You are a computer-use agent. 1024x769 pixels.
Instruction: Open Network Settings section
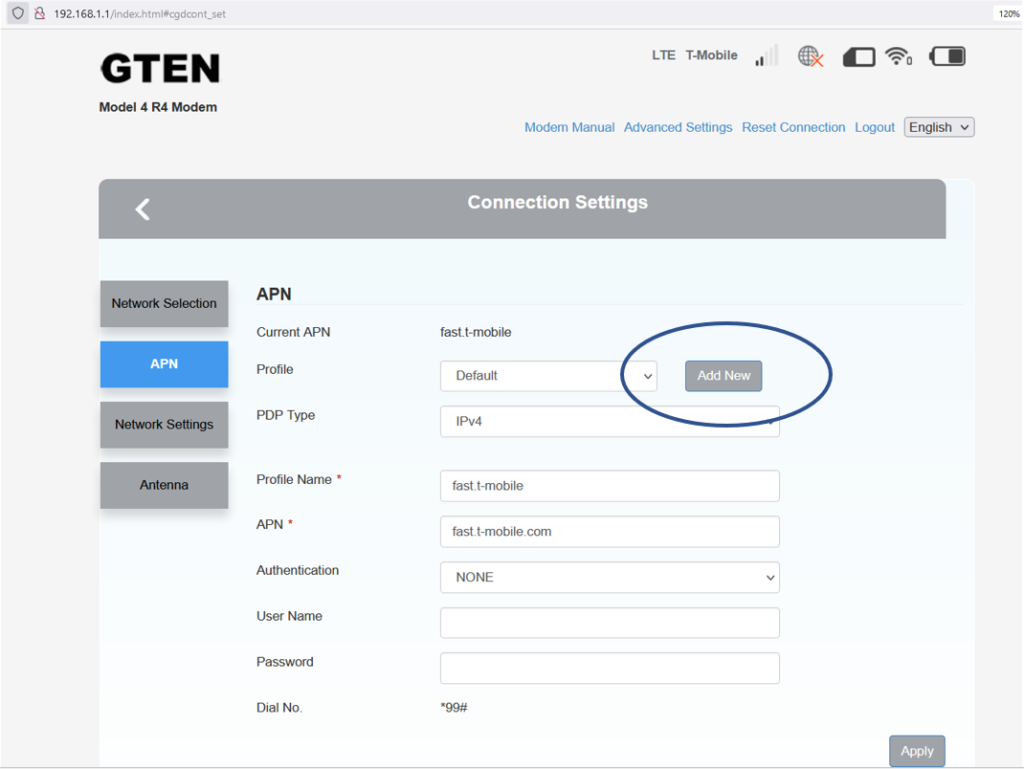pyautogui.click(x=164, y=425)
